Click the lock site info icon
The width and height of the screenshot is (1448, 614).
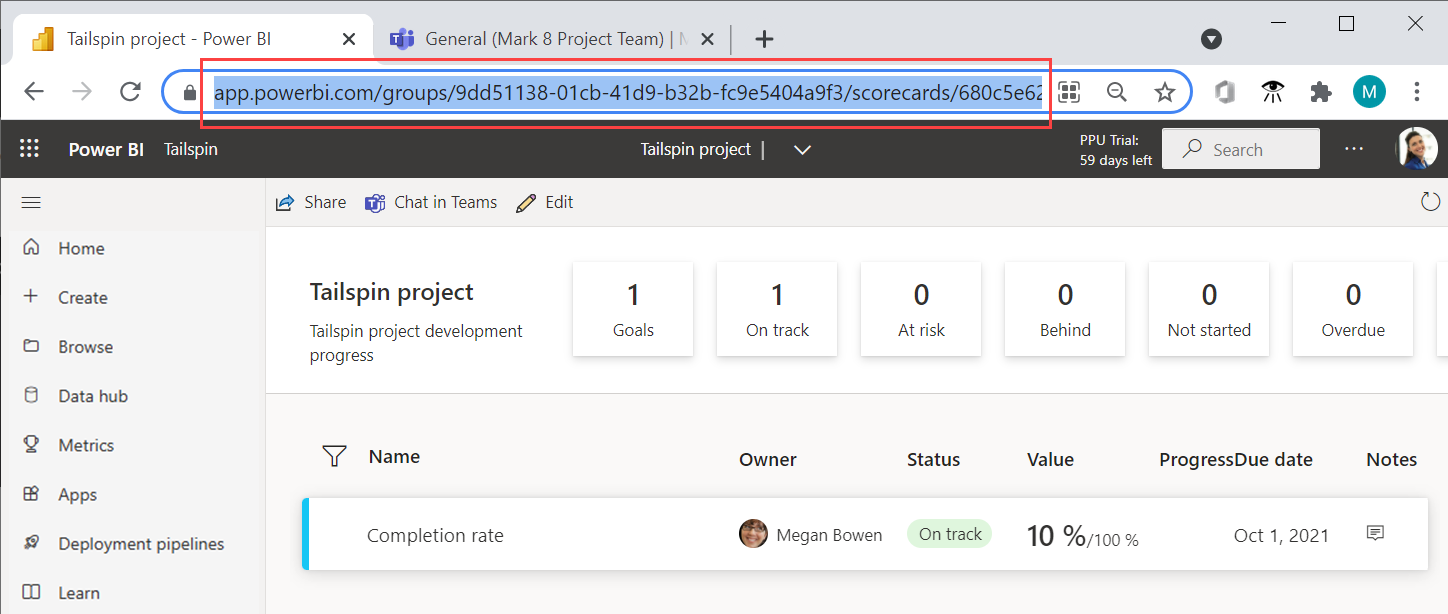tap(190, 92)
